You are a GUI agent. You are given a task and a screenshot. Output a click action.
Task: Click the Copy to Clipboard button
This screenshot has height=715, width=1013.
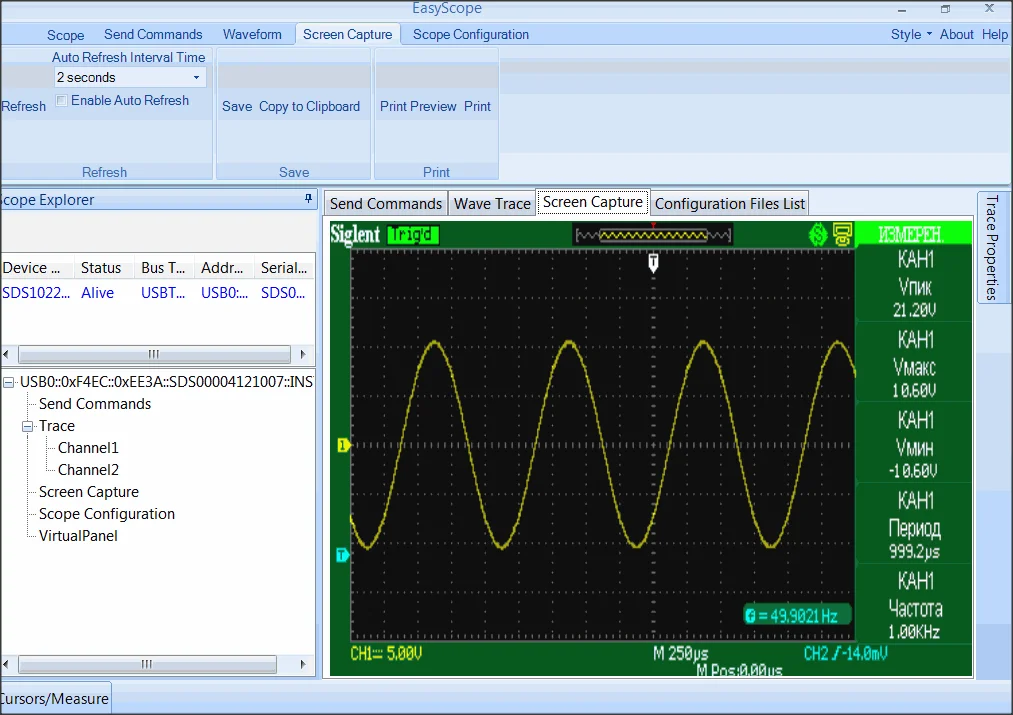[x=309, y=106]
